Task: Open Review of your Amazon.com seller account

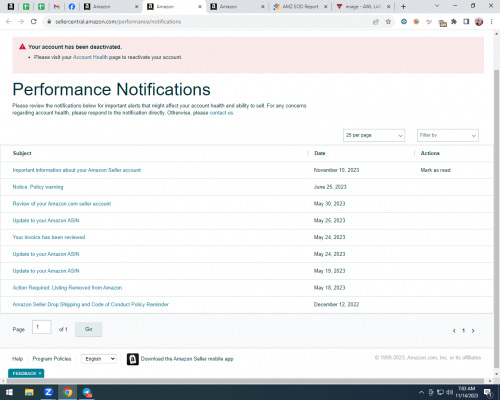Action: [62, 204]
